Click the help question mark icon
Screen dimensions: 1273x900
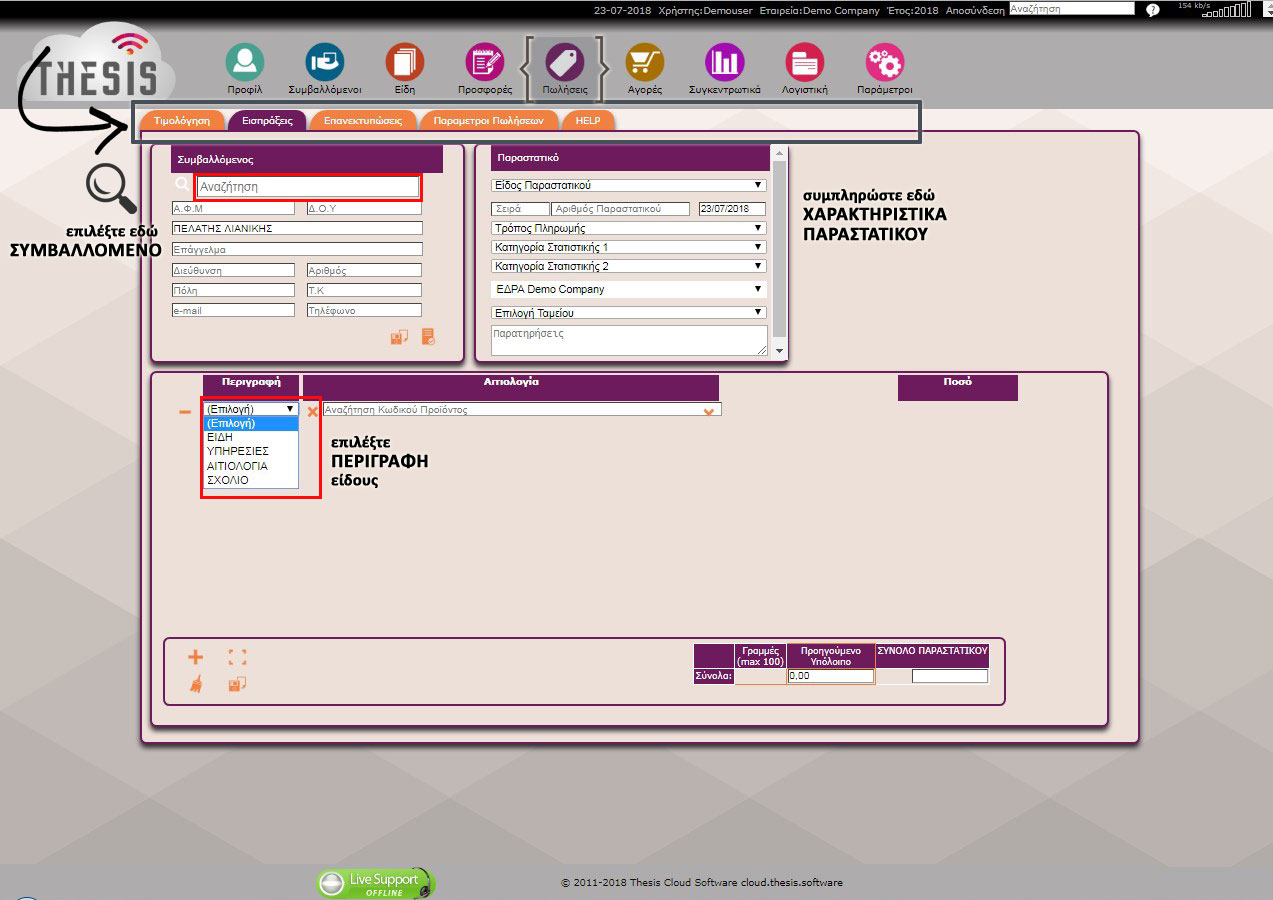click(x=1152, y=10)
